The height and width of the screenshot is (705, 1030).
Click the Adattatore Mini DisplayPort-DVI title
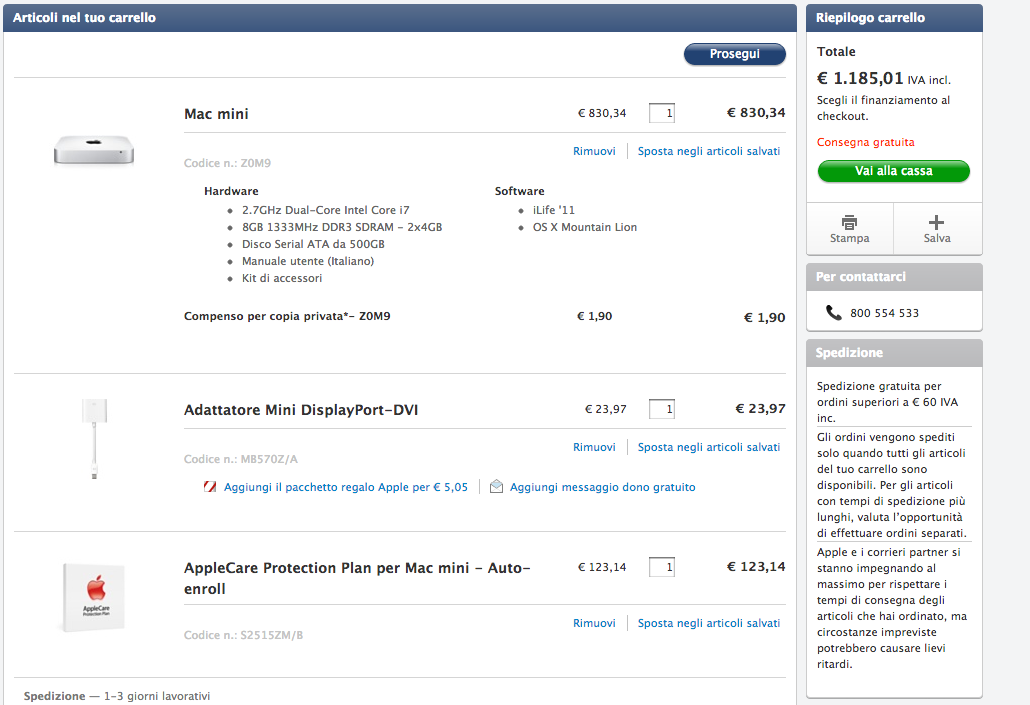tap(301, 410)
